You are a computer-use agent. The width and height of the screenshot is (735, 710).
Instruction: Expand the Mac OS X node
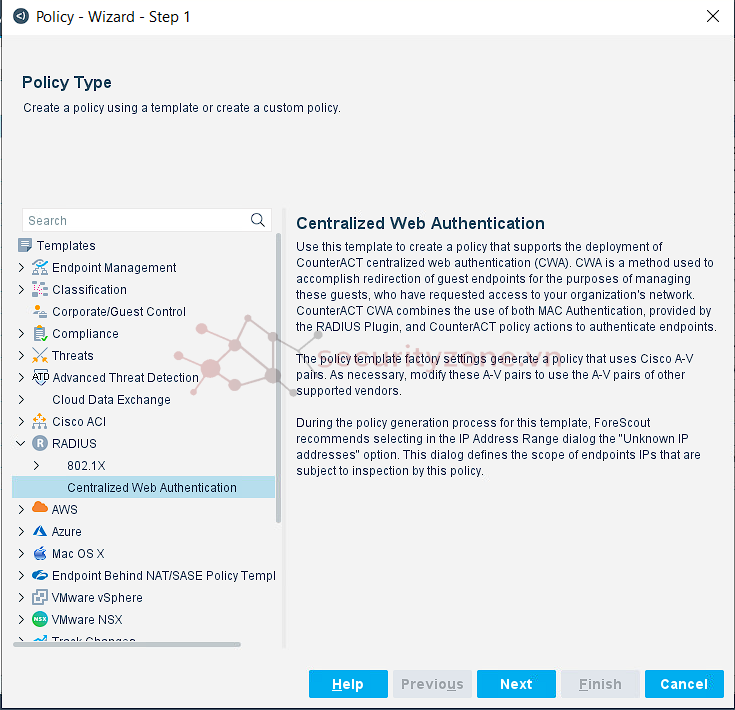pyautogui.click(x=21, y=553)
